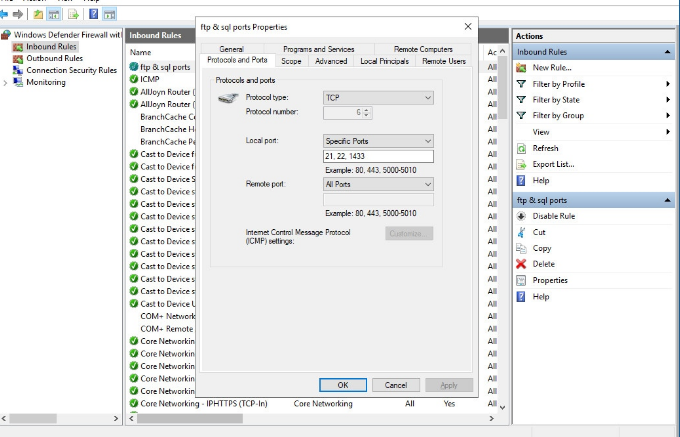
Task: Expand Filter by Profile submenu arrow
Action: coord(668,84)
